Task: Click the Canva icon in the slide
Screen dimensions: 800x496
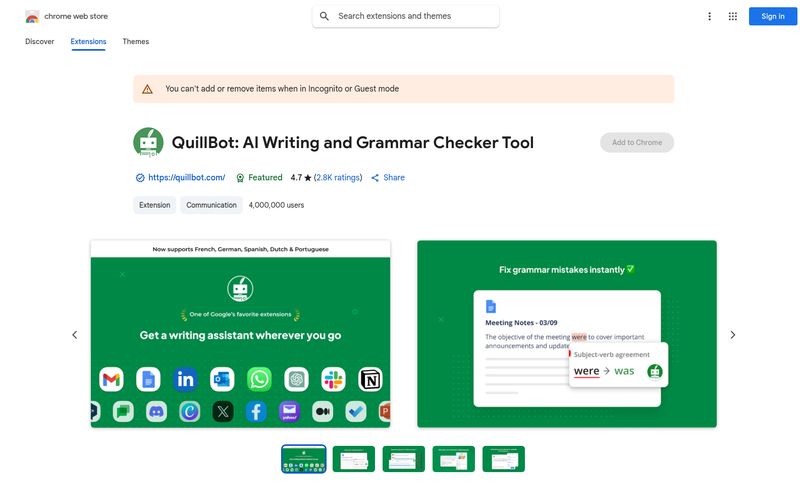Action: [189, 411]
